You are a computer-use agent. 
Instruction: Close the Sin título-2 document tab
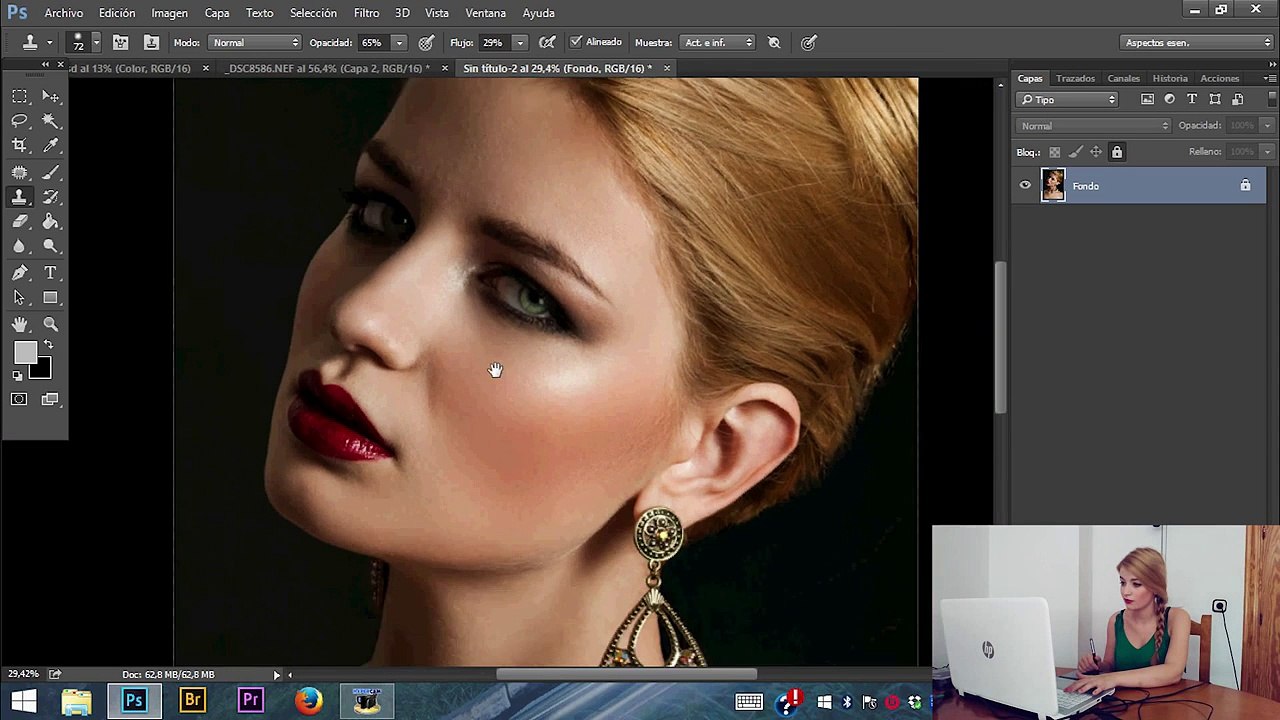click(x=667, y=68)
